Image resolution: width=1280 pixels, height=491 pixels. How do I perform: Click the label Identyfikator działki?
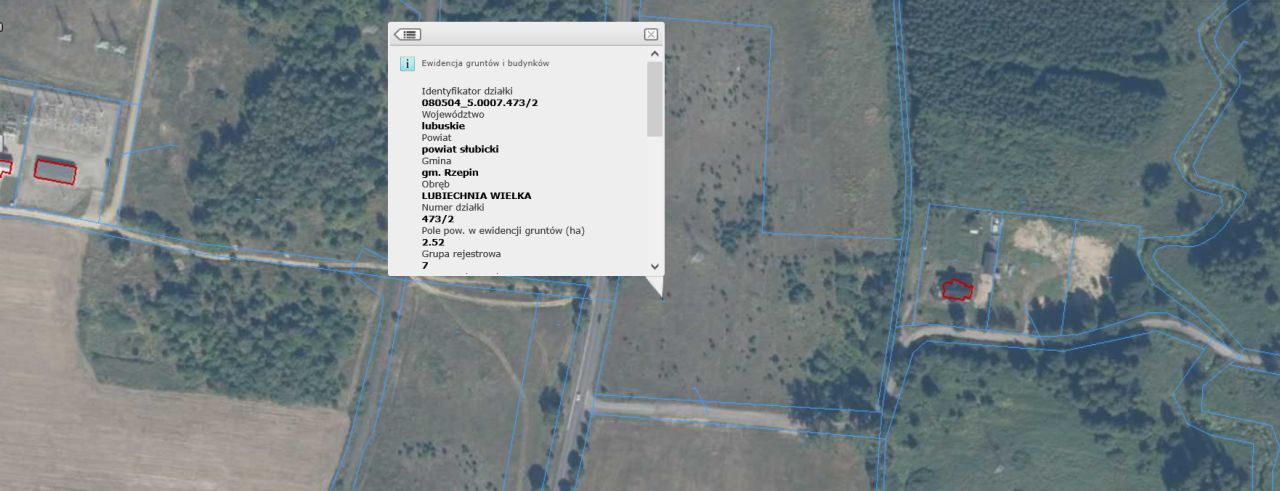click(x=467, y=91)
